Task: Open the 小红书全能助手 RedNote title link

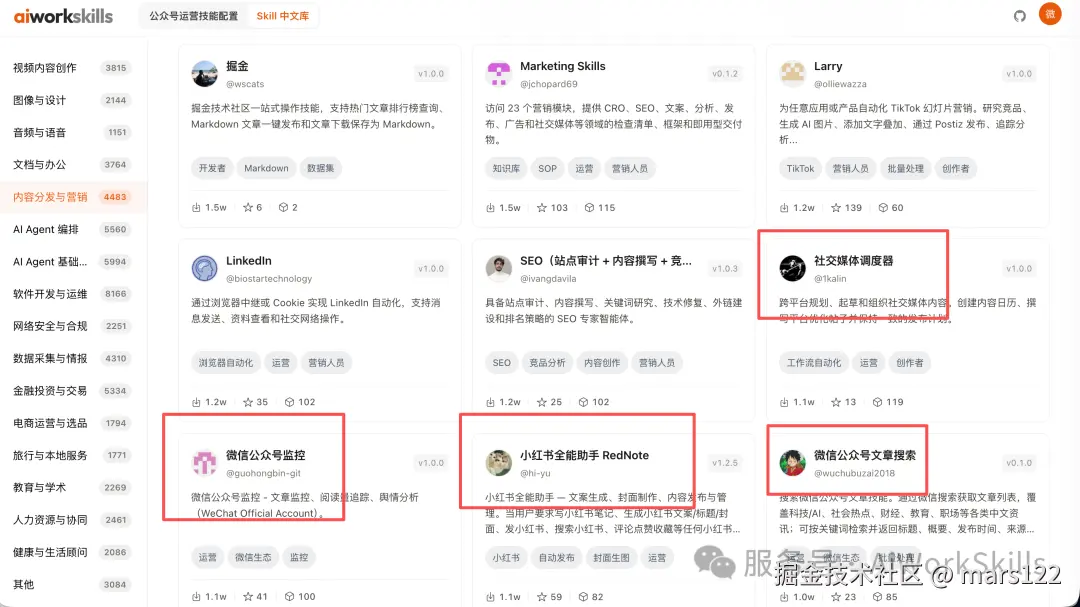Action: click(x=584, y=455)
